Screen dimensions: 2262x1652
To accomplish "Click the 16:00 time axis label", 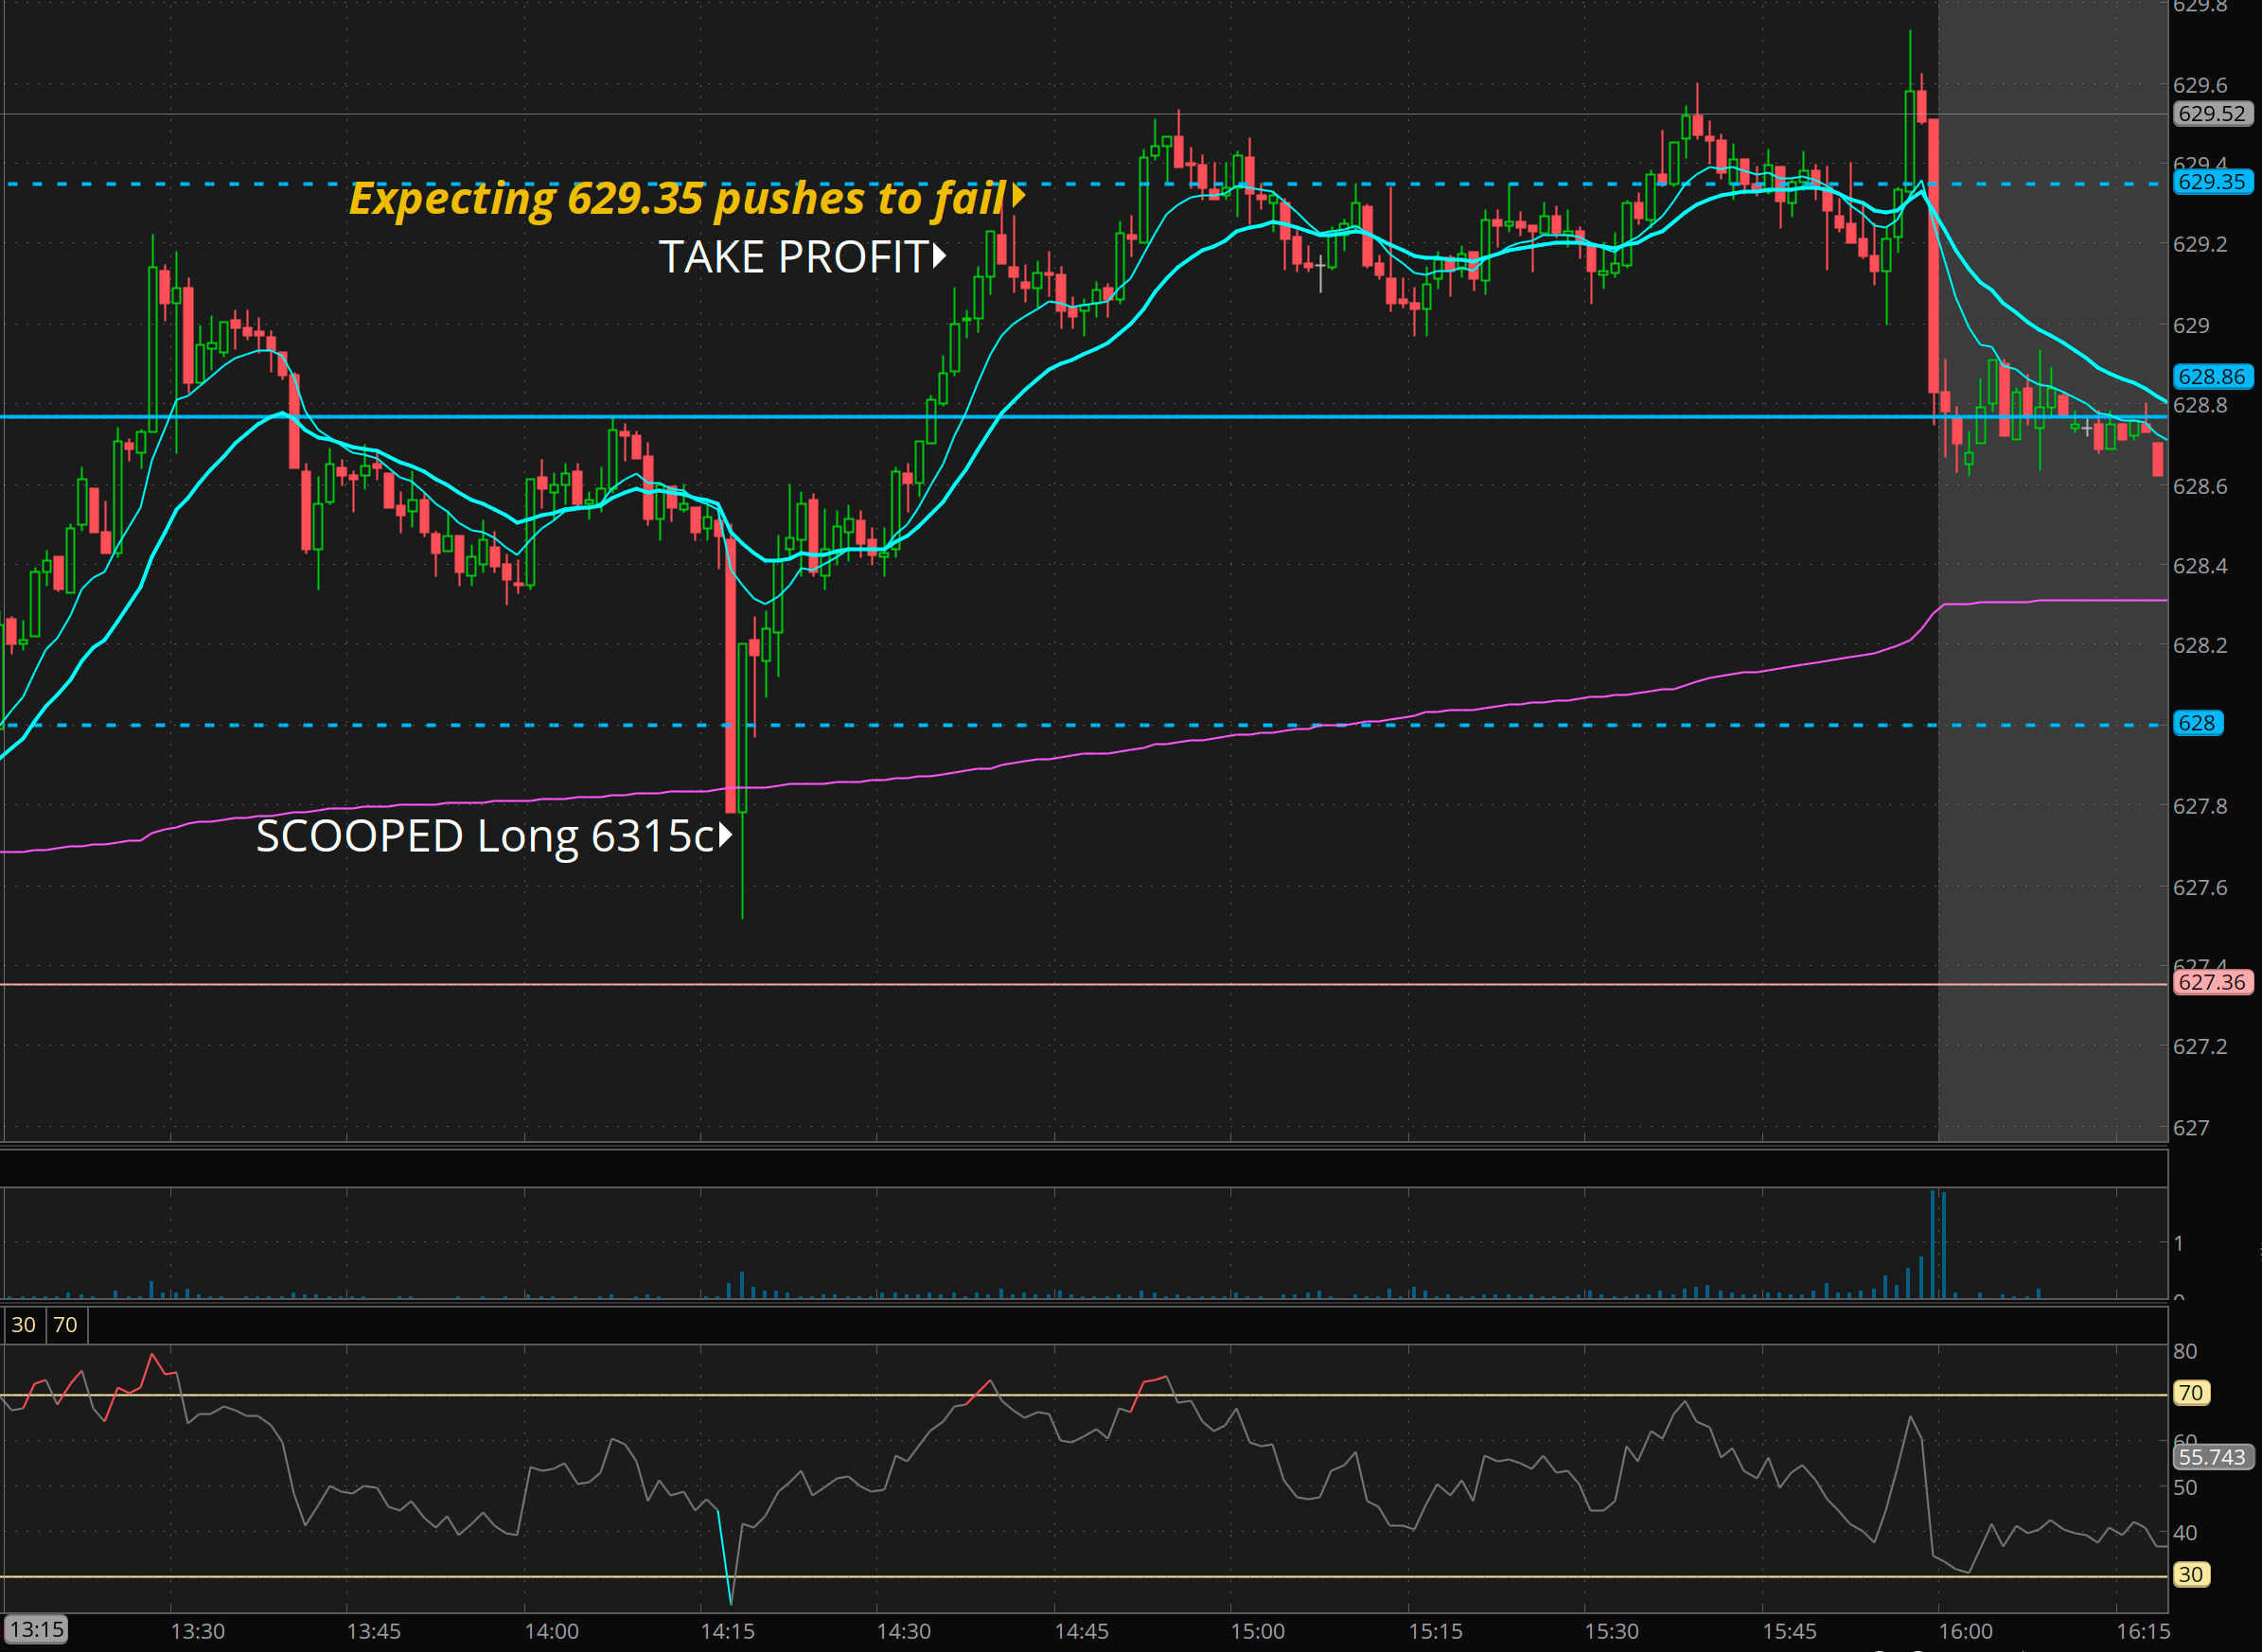I will [x=1965, y=1631].
